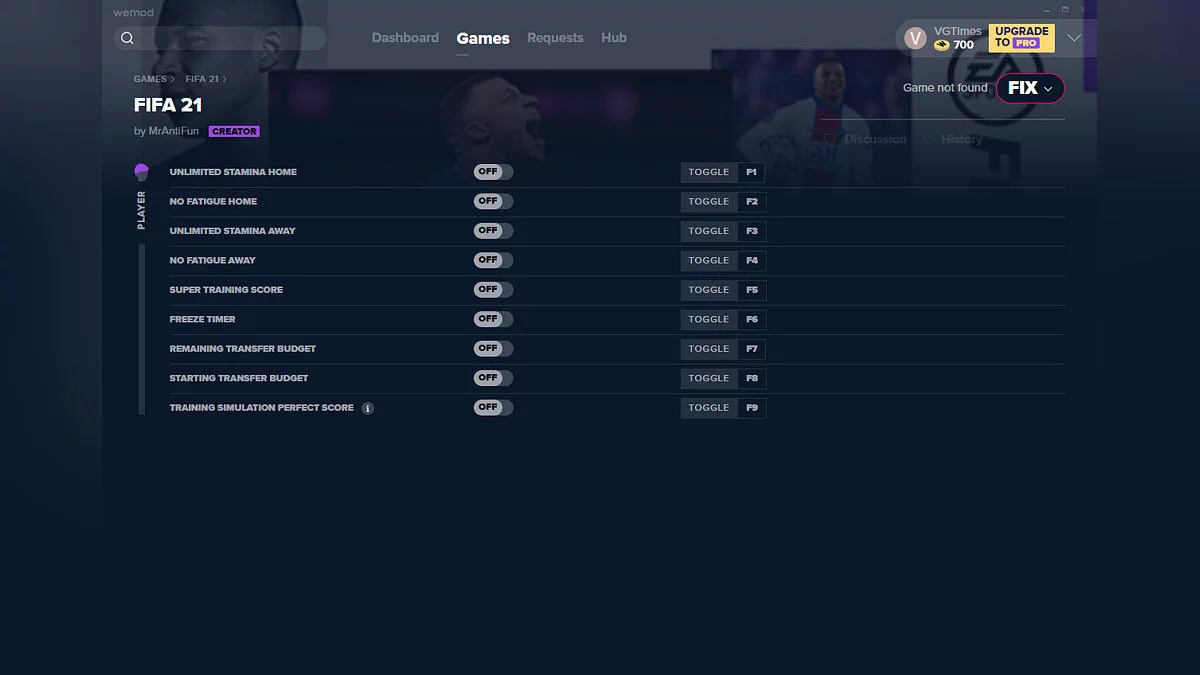Open the Dashboard tab
The height and width of the screenshot is (675, 1200).
coord(405,38)
